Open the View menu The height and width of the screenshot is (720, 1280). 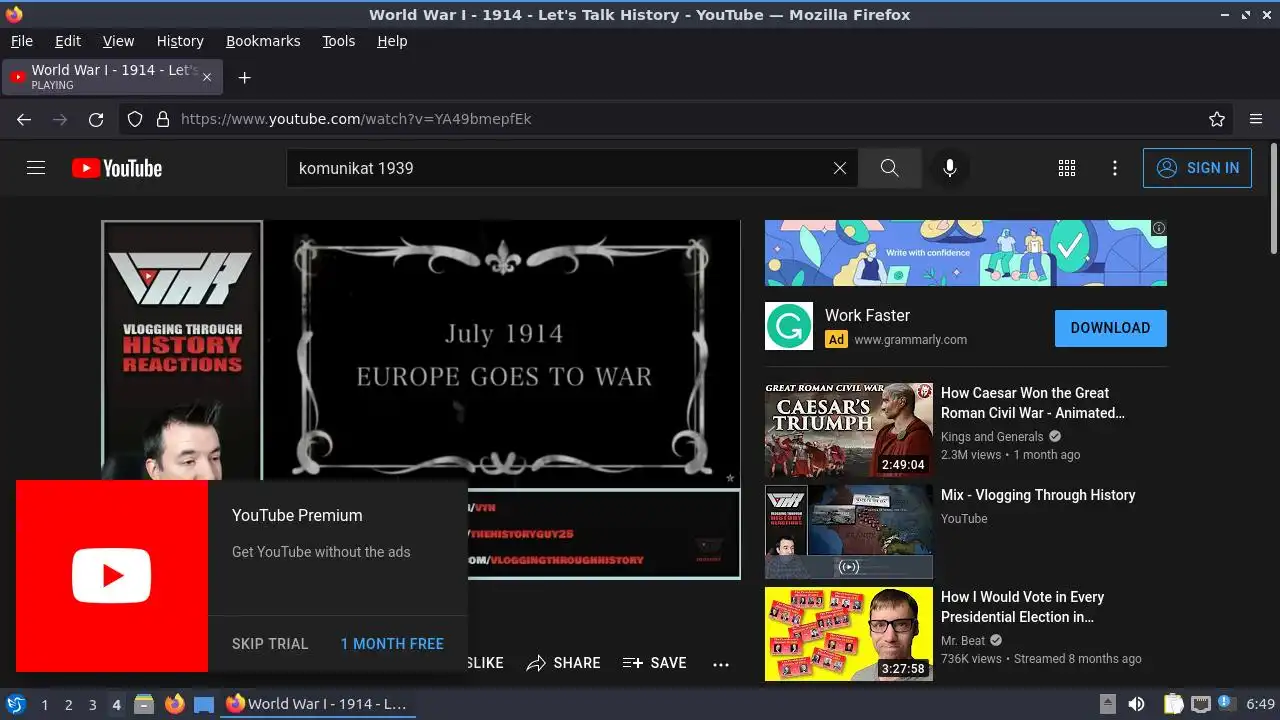coord(118,41)
